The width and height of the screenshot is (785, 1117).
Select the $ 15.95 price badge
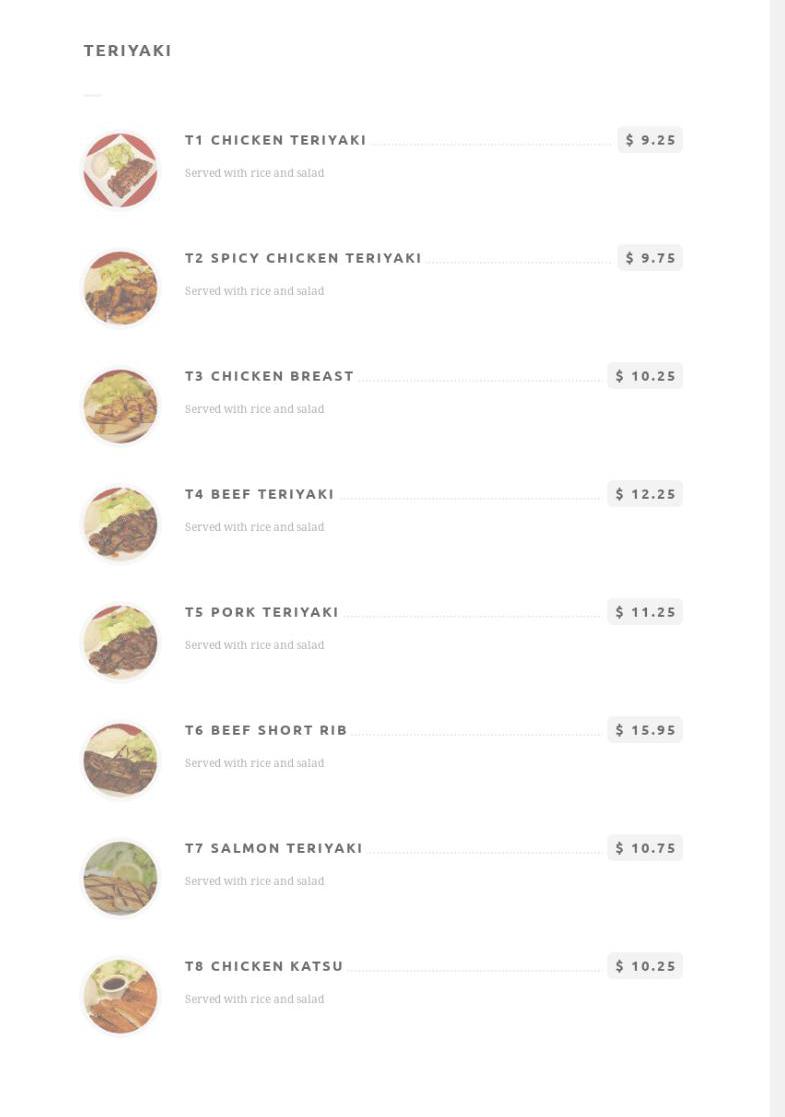click(x=645, y=730)
